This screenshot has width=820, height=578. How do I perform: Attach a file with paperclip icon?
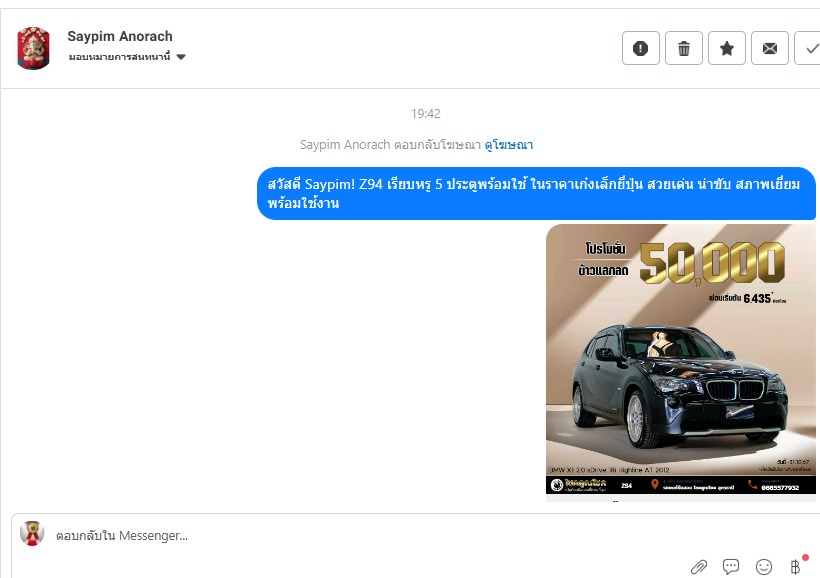pos(699,566)
